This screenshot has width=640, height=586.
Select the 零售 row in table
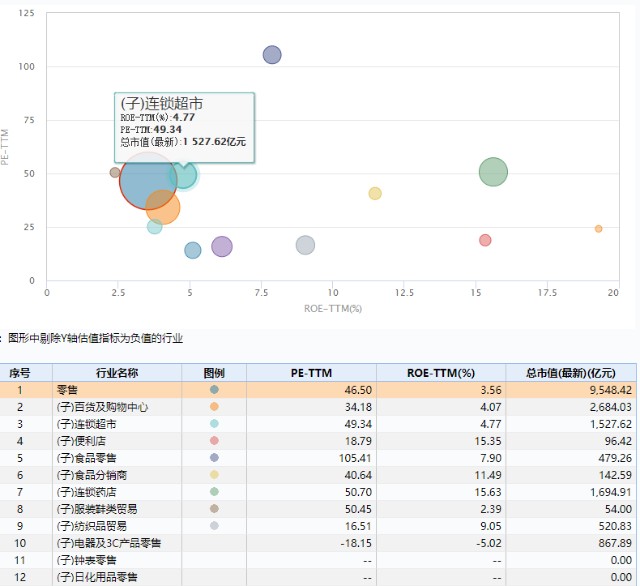tap(318, 390)
